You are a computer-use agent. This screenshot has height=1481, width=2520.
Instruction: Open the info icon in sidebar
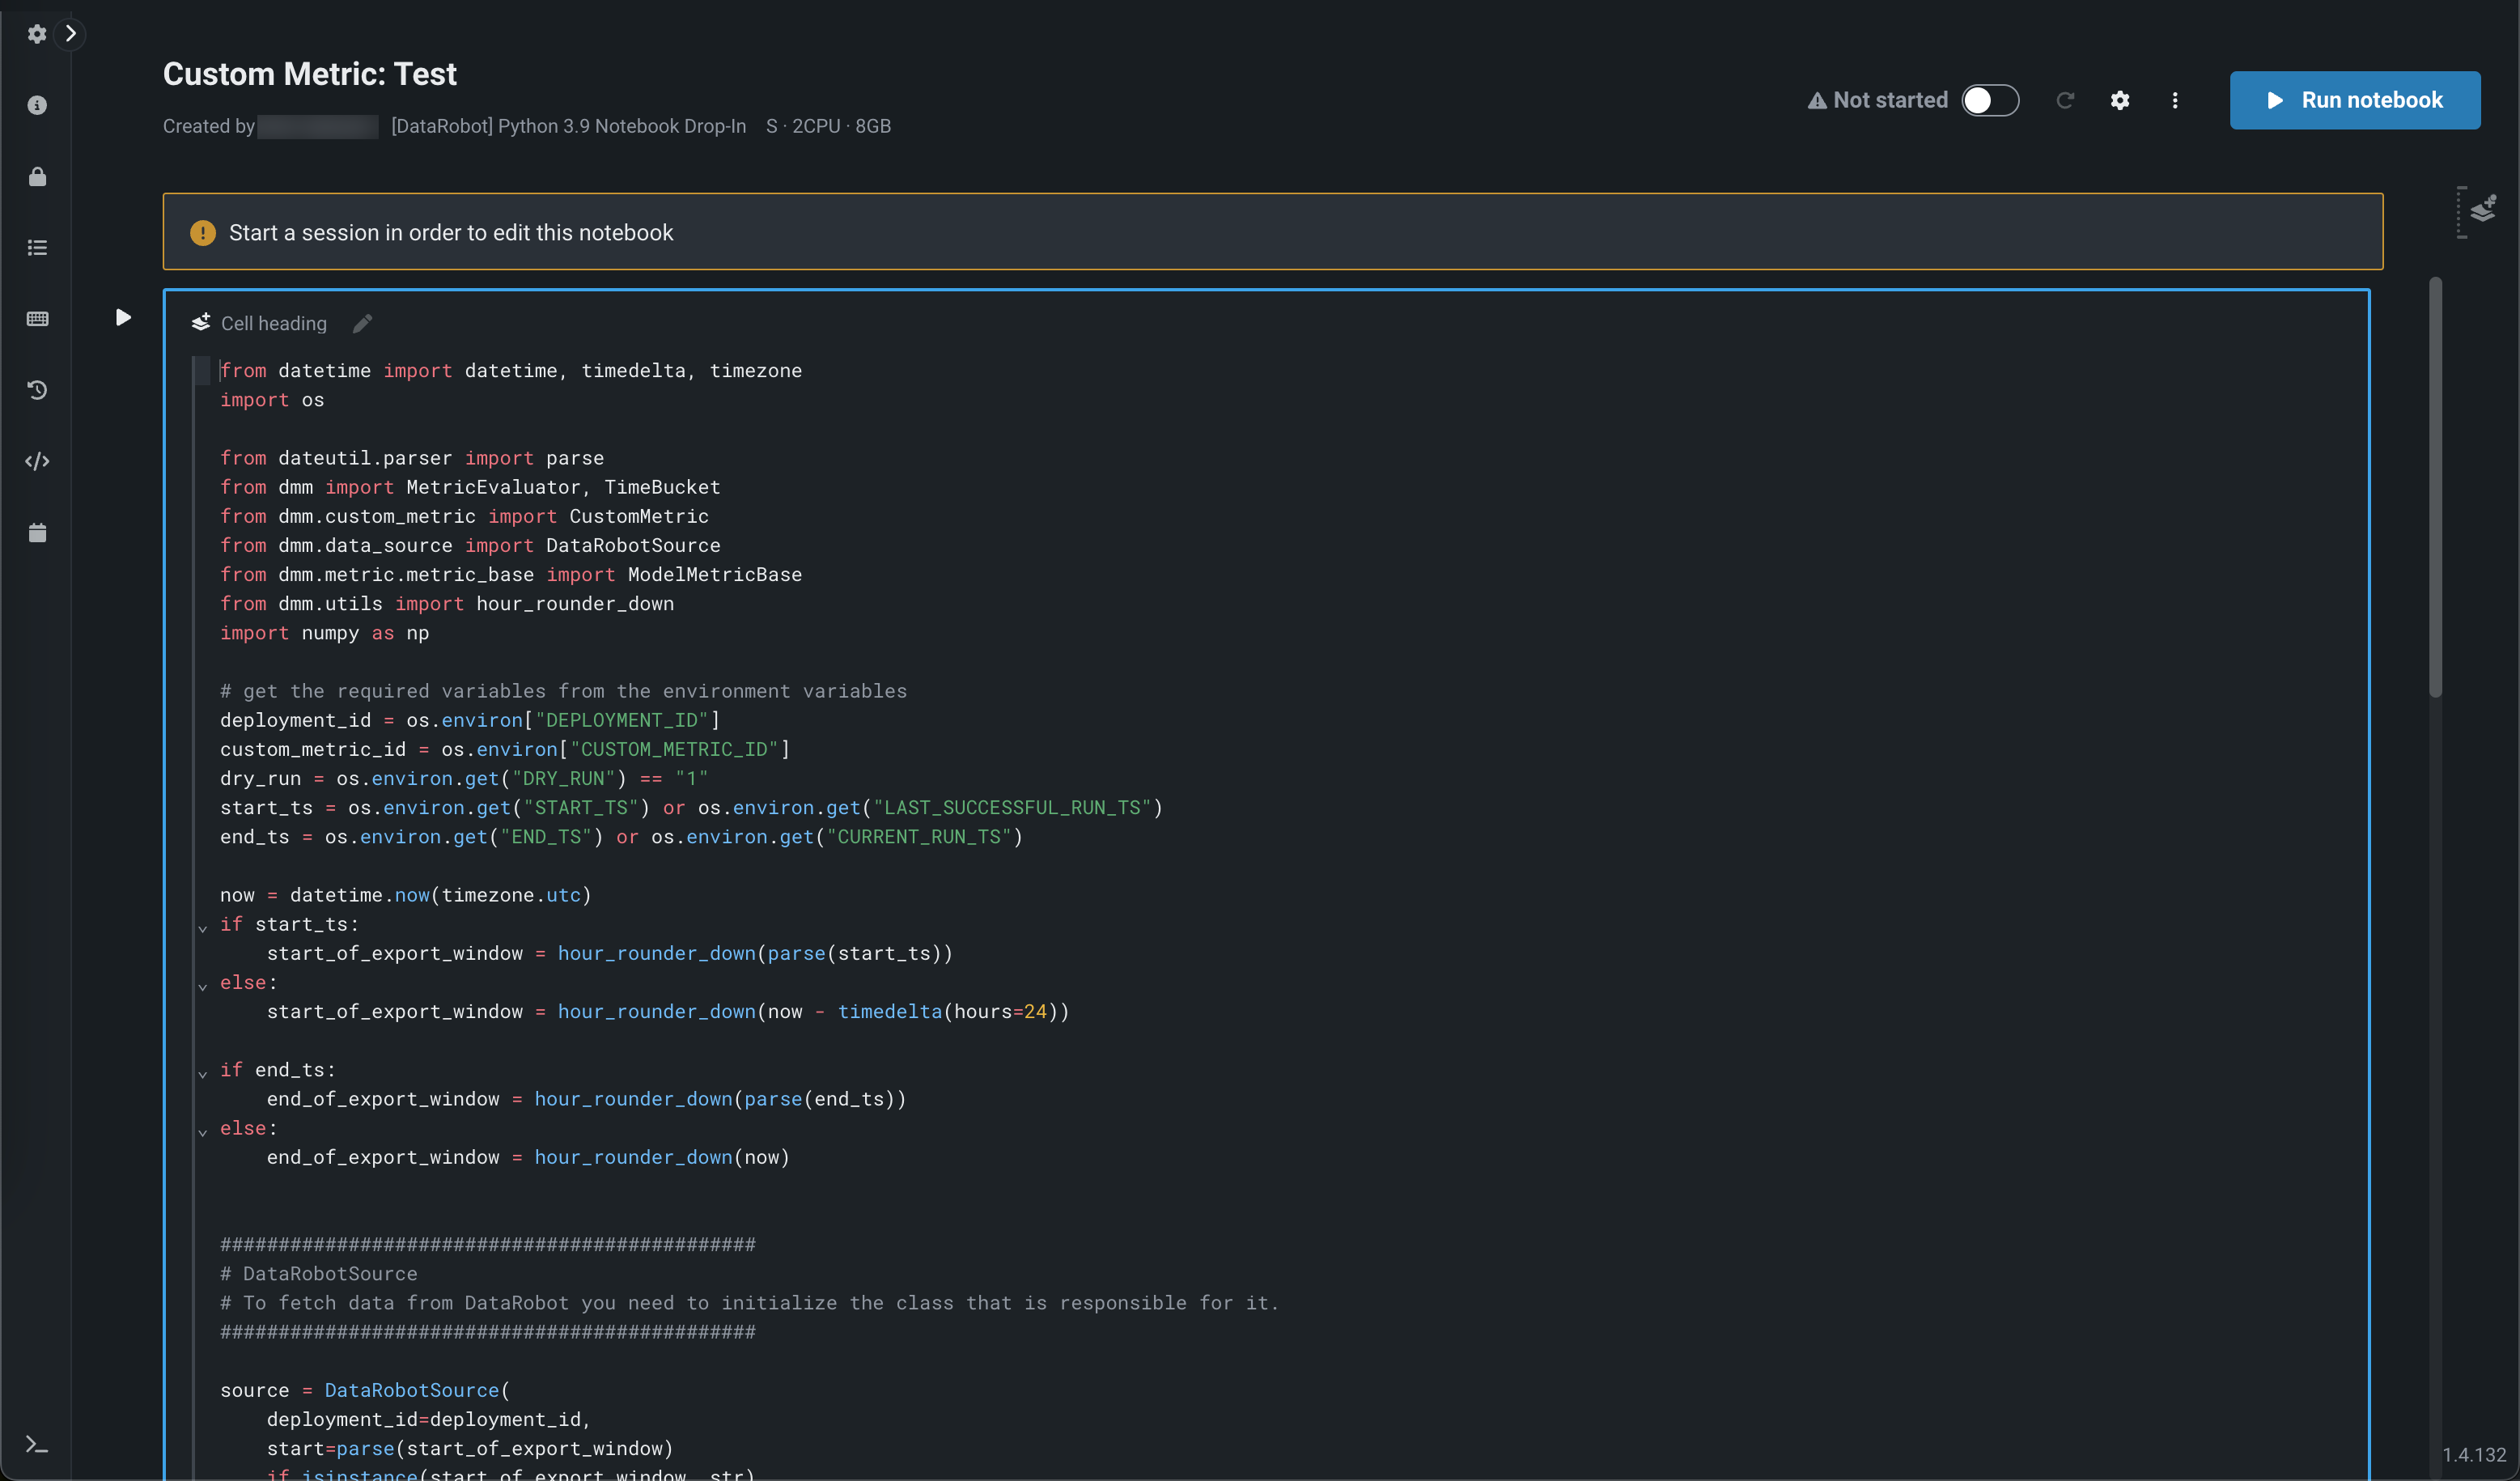[x=37, y=105]
